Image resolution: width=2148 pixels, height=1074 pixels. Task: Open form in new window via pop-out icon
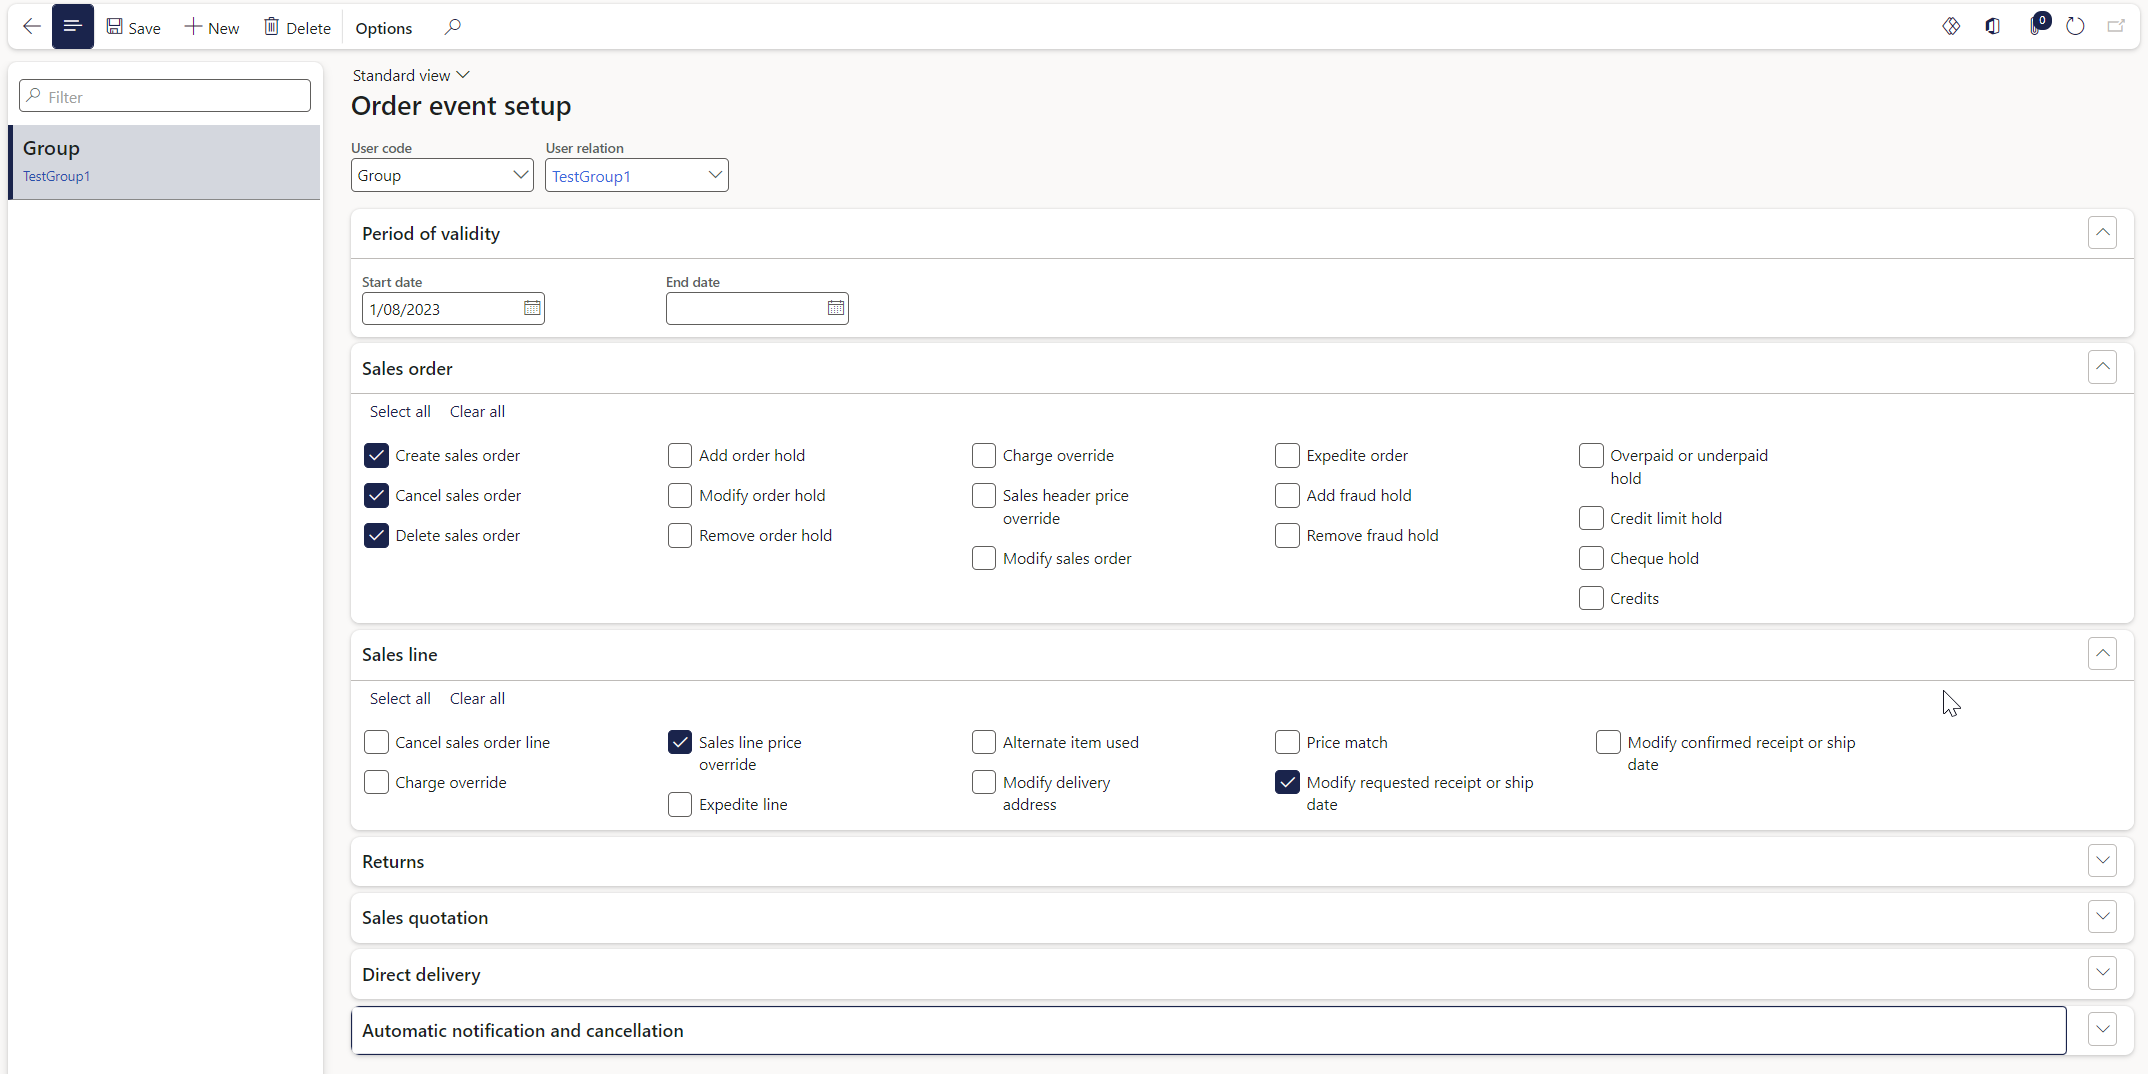coord(2115,26)
